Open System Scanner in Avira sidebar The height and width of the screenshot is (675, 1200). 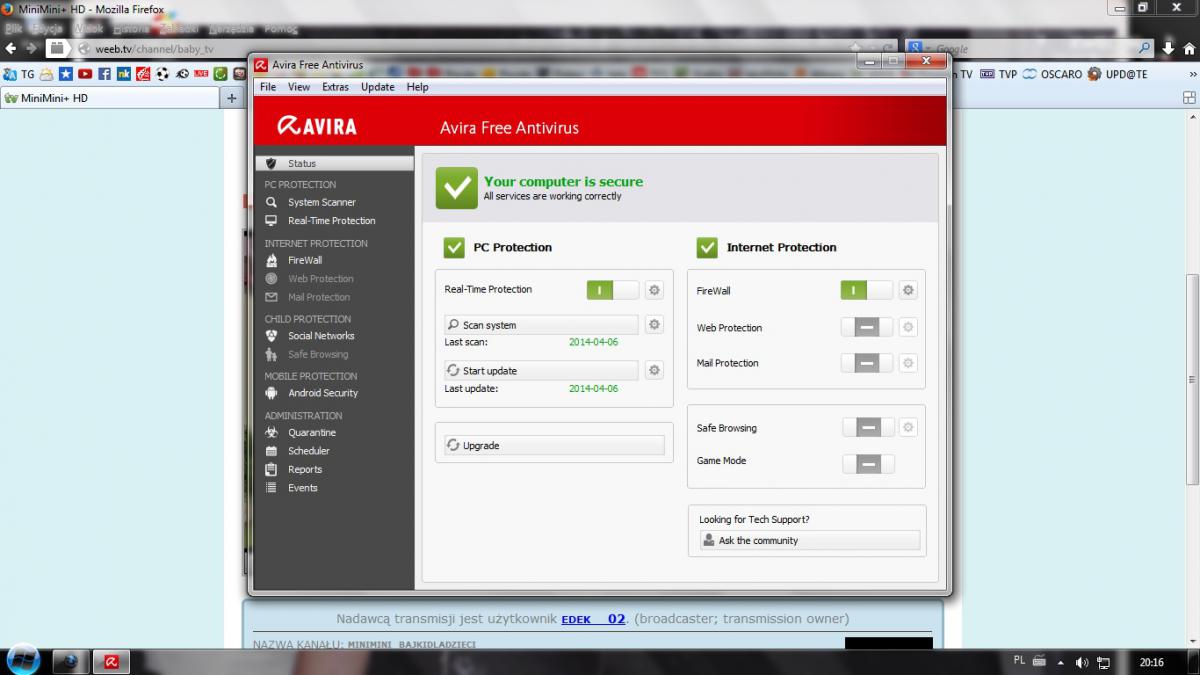[322, 202]
